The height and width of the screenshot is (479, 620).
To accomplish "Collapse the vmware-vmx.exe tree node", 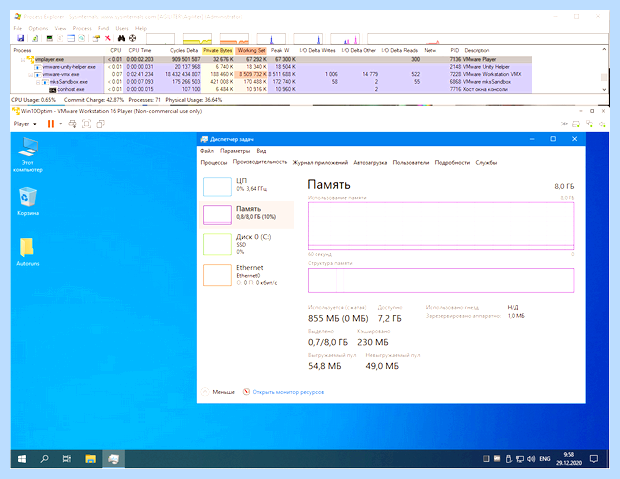I will point(30,75).
